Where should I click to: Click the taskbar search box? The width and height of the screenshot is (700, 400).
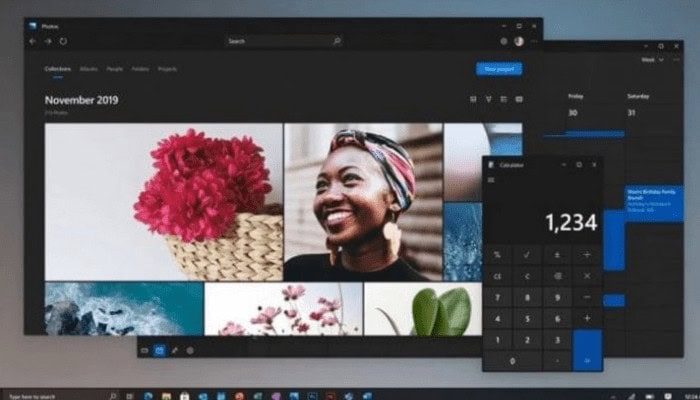pos(60,396)
